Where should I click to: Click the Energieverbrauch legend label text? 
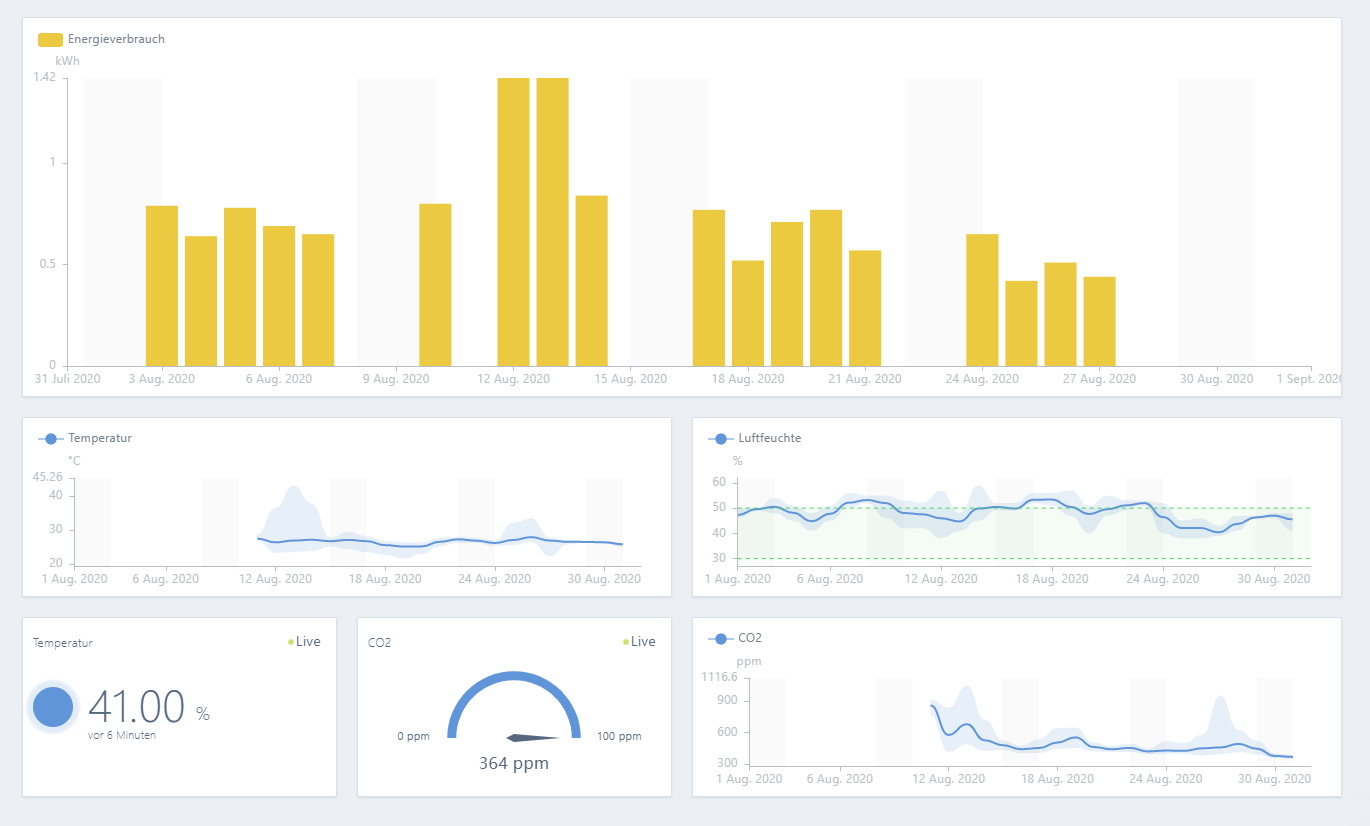tap(116, 40)
